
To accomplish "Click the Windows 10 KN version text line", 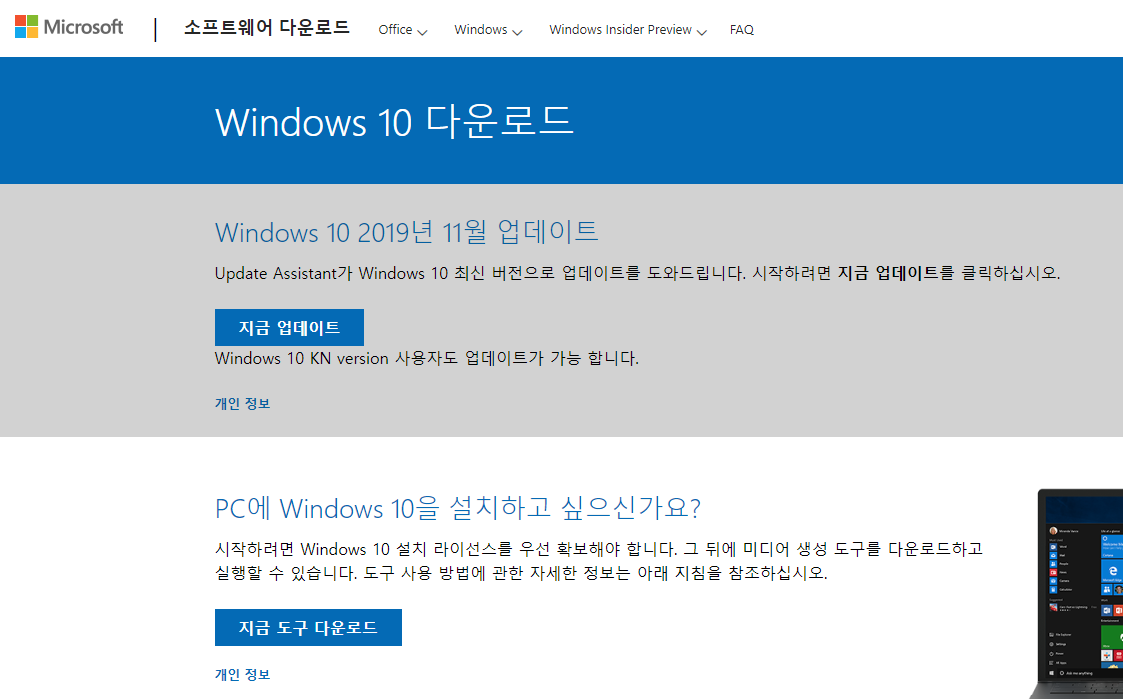I will click(x=427, y=358).
